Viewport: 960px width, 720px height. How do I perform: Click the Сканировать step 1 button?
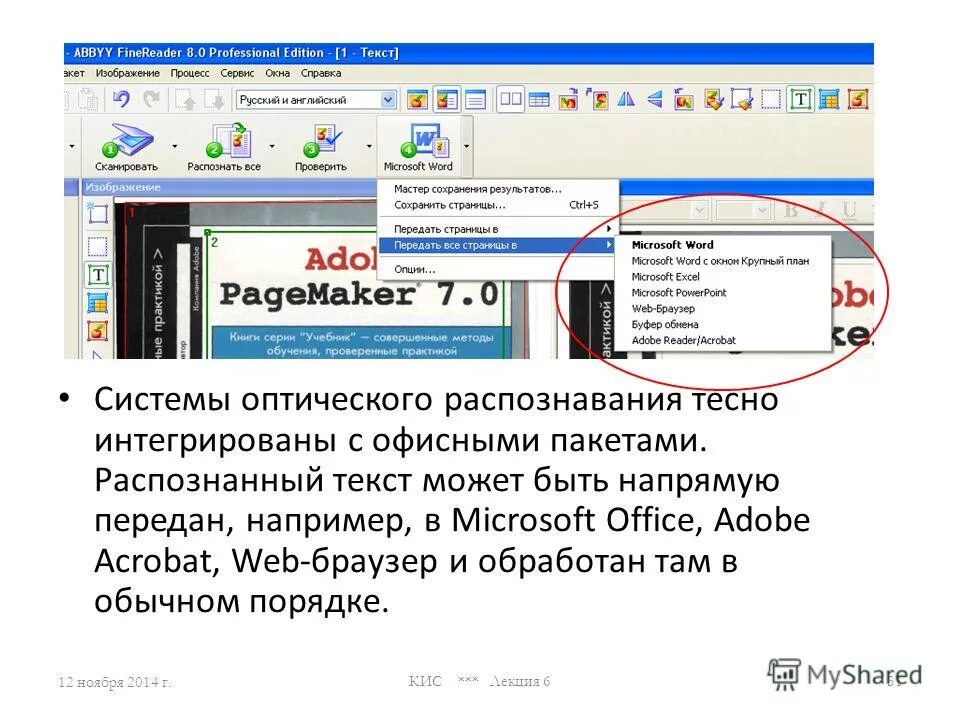click(x=126, y=146)
